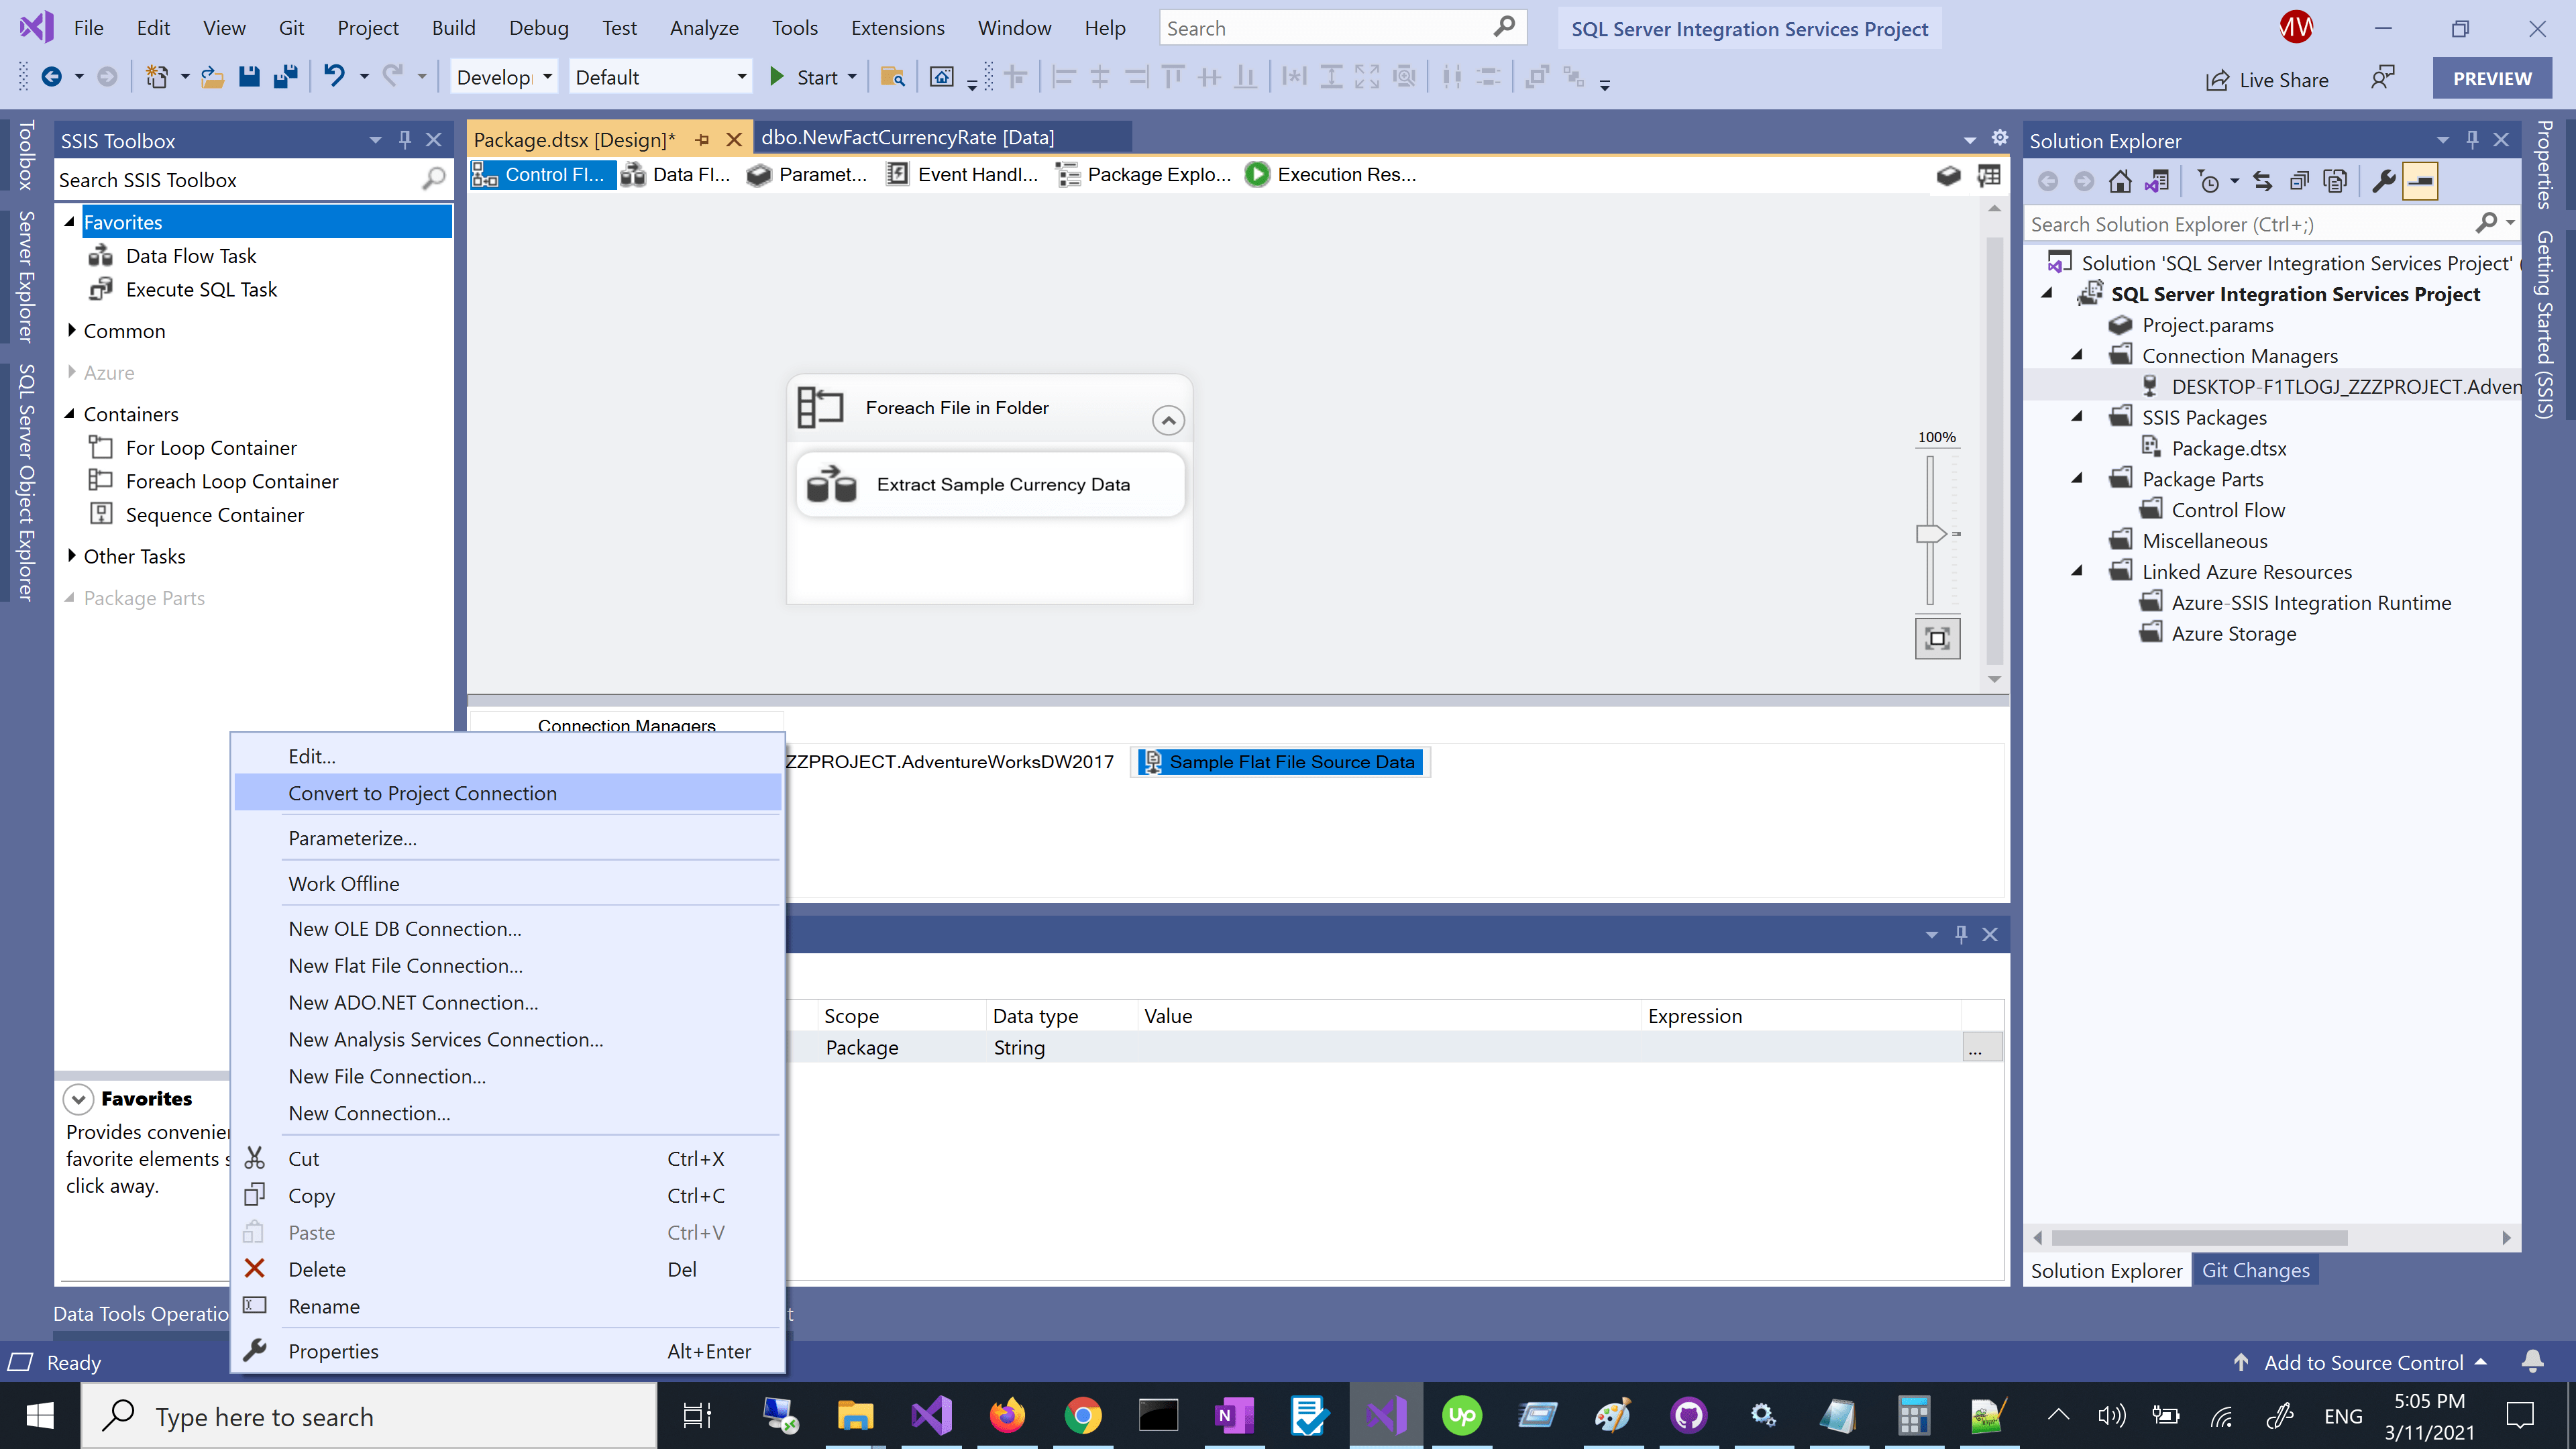Unpin the SSIS Toolbox panel
The image size is (2576, 1449).
tap(404, 140)
